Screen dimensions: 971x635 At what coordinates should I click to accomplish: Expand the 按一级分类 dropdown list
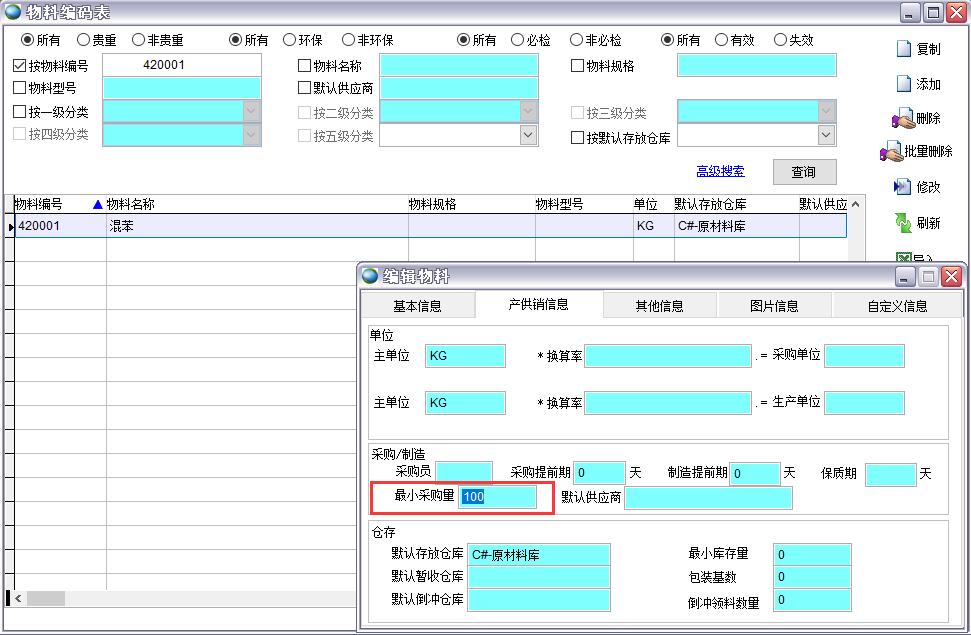(251, 111)
